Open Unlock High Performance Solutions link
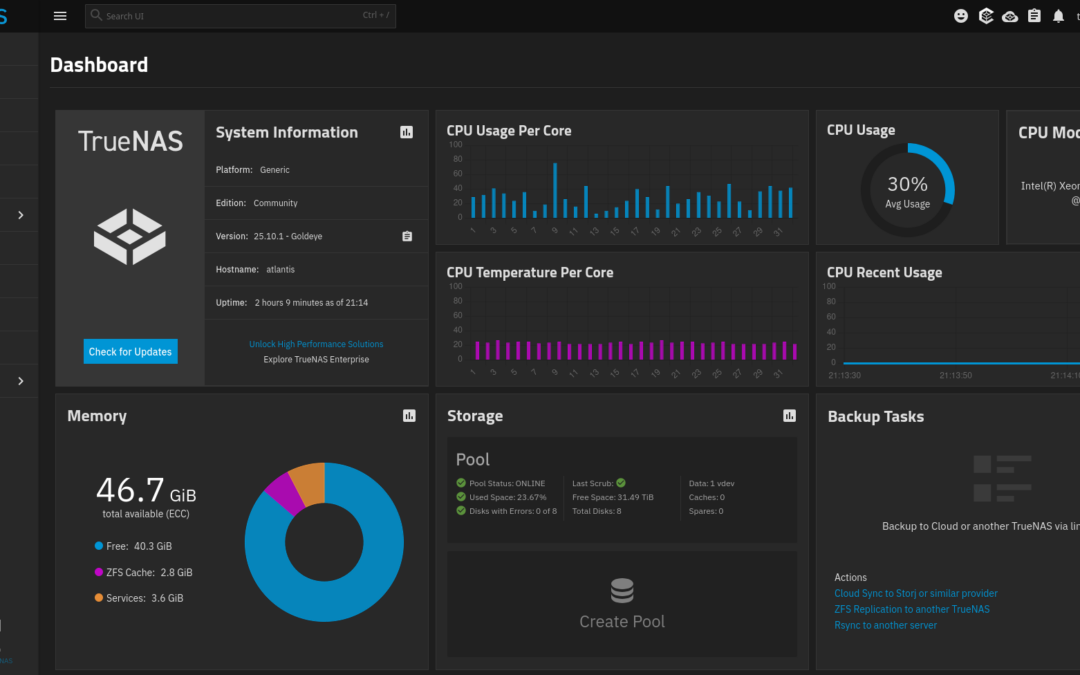The height and width of the screenshot is (675, 1080). pyautogui.click(x=316, y=343)
